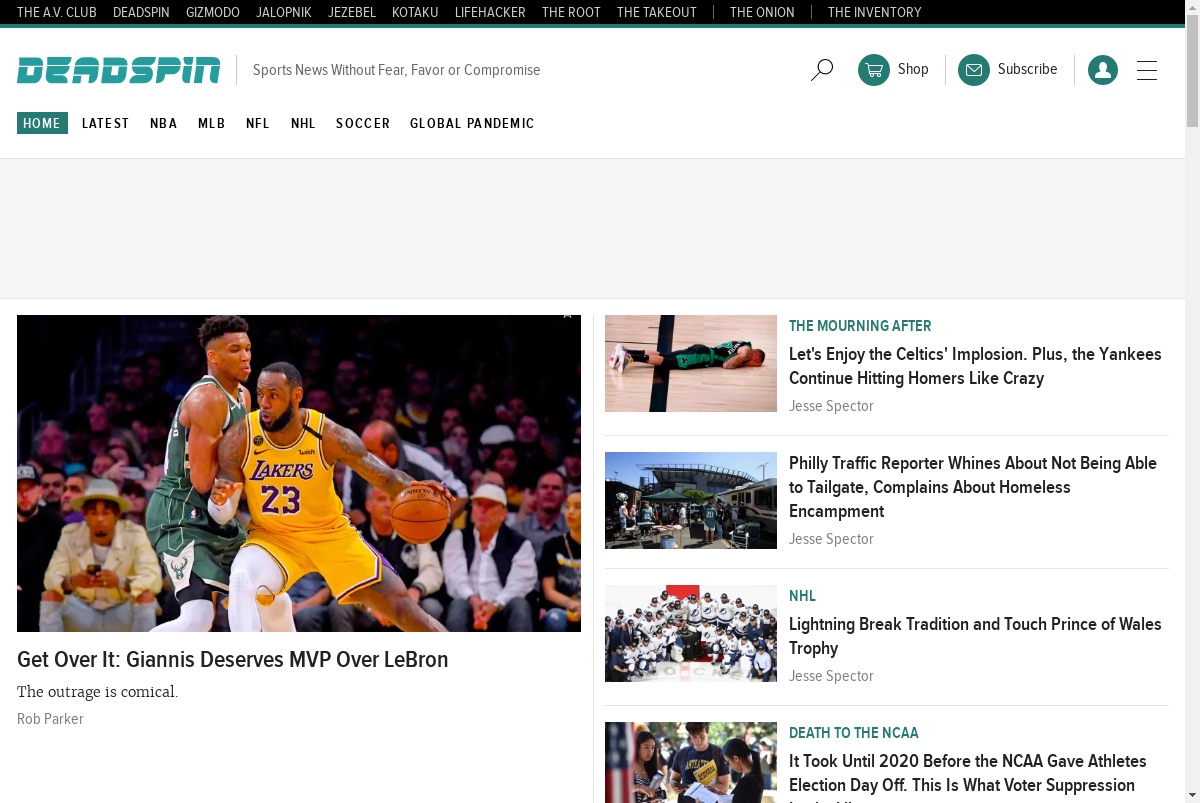Viewport: 1200px width, 803px height.
Task: Click the page vertical scrollbar thumb
Action: [x=1192, y=72]
